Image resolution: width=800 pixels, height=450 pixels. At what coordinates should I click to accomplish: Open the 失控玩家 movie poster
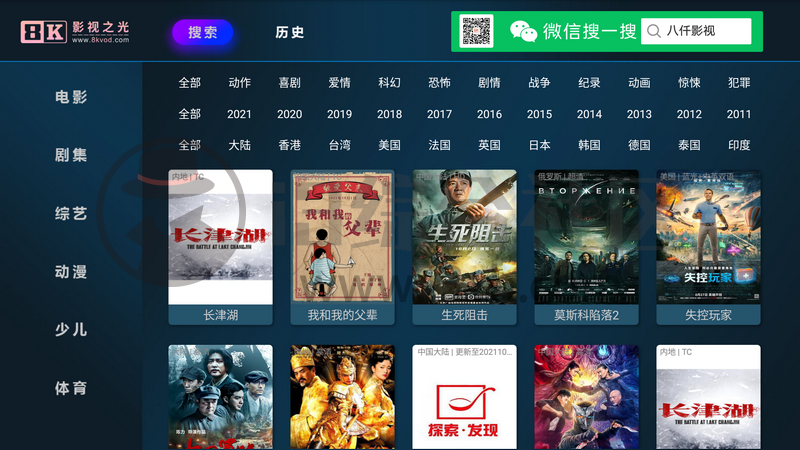click(708, 247)
